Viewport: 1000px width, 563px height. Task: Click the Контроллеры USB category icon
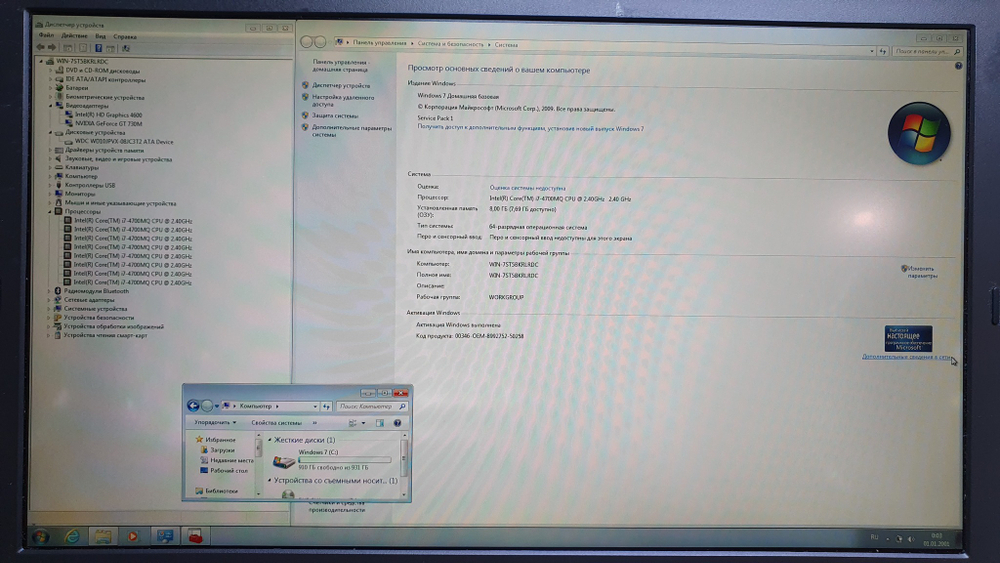pyautogui.click(x=59, y=185)
